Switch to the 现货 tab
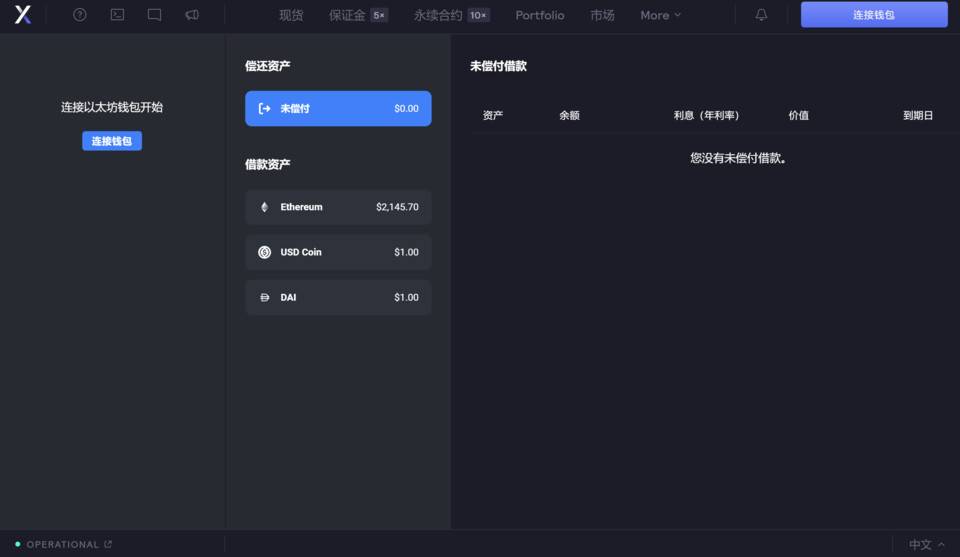The height and width of the screenshot is (557, 960). point(291,15)
